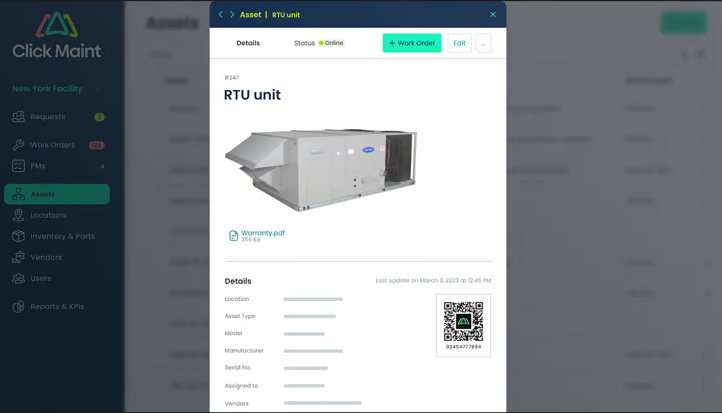
Task: Switch to the Details tab
Action: [248, 43]
